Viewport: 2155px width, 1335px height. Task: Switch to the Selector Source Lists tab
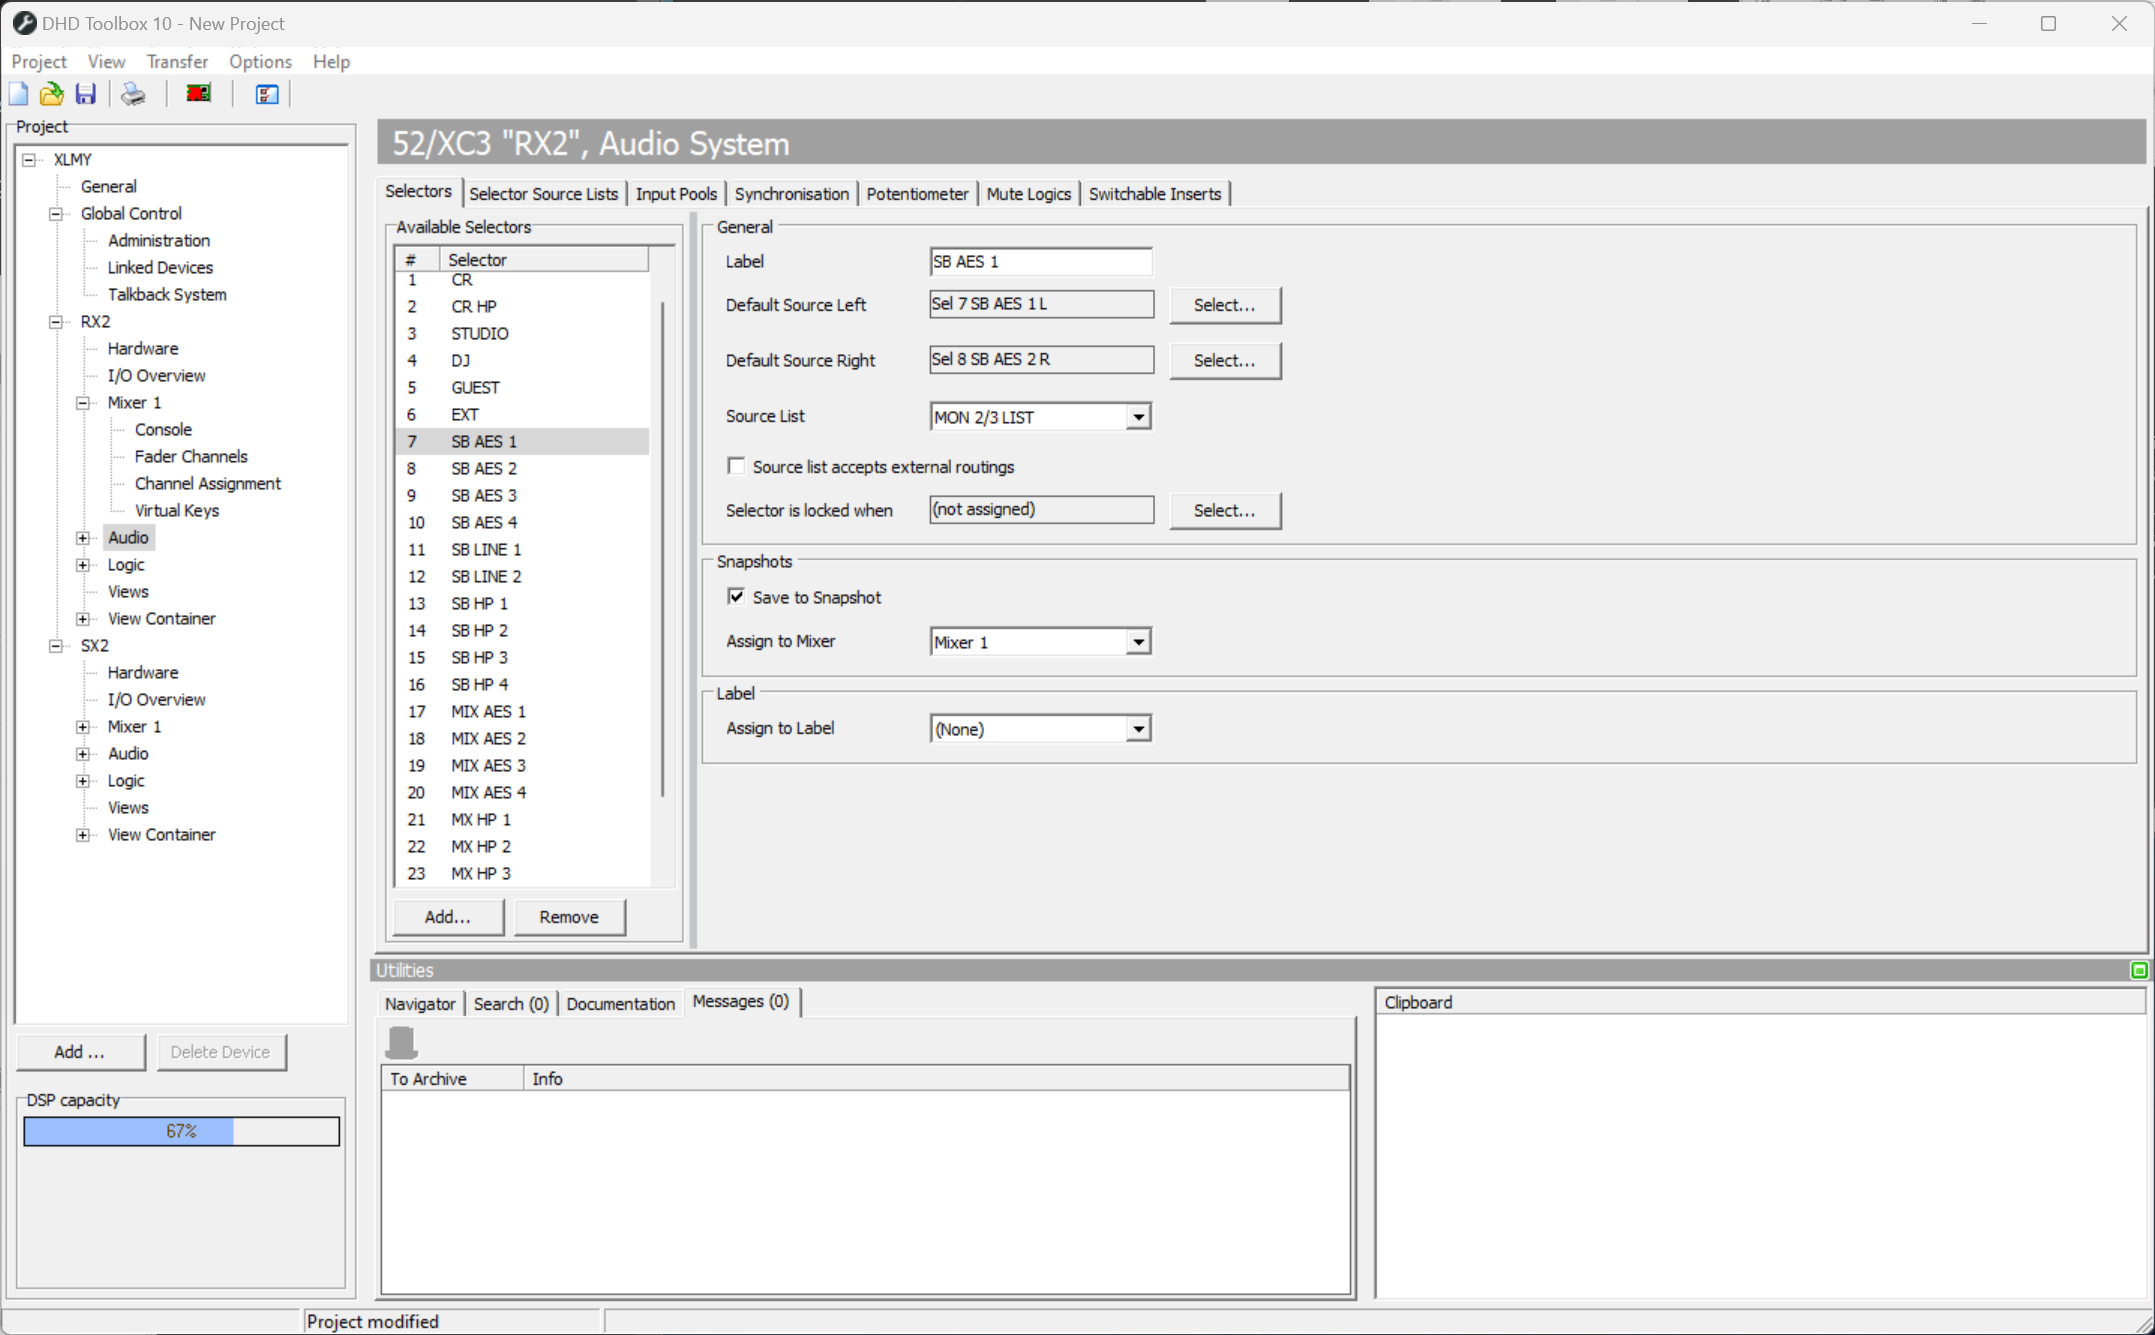pos(544,193)
